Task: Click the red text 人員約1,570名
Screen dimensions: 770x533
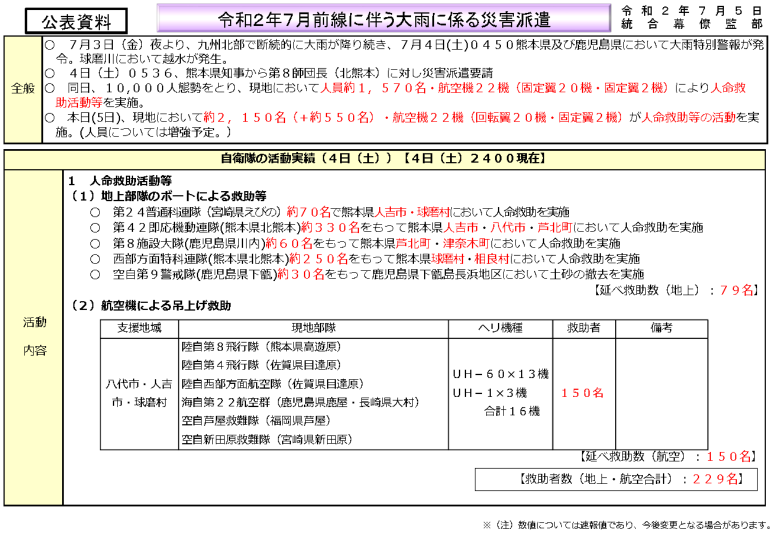Action: point(373,88)
